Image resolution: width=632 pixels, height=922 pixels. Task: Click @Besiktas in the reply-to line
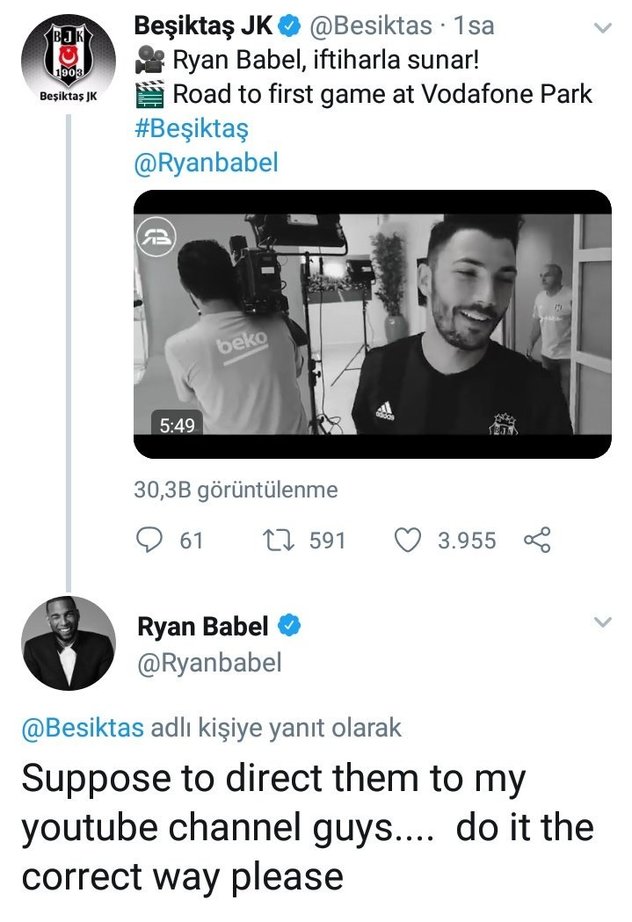tap(83, 728)
